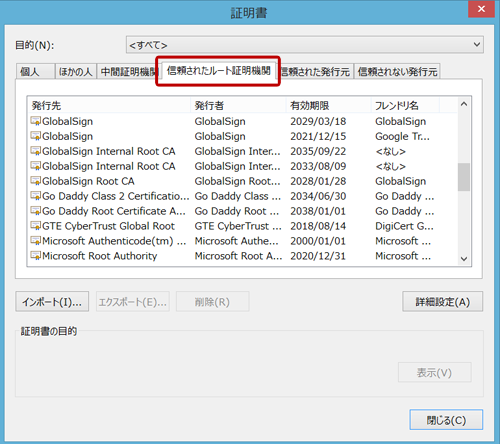Click the 詳細設定(A) button
This screenshot has height=444, width=500.
click(x=443, y=302)
